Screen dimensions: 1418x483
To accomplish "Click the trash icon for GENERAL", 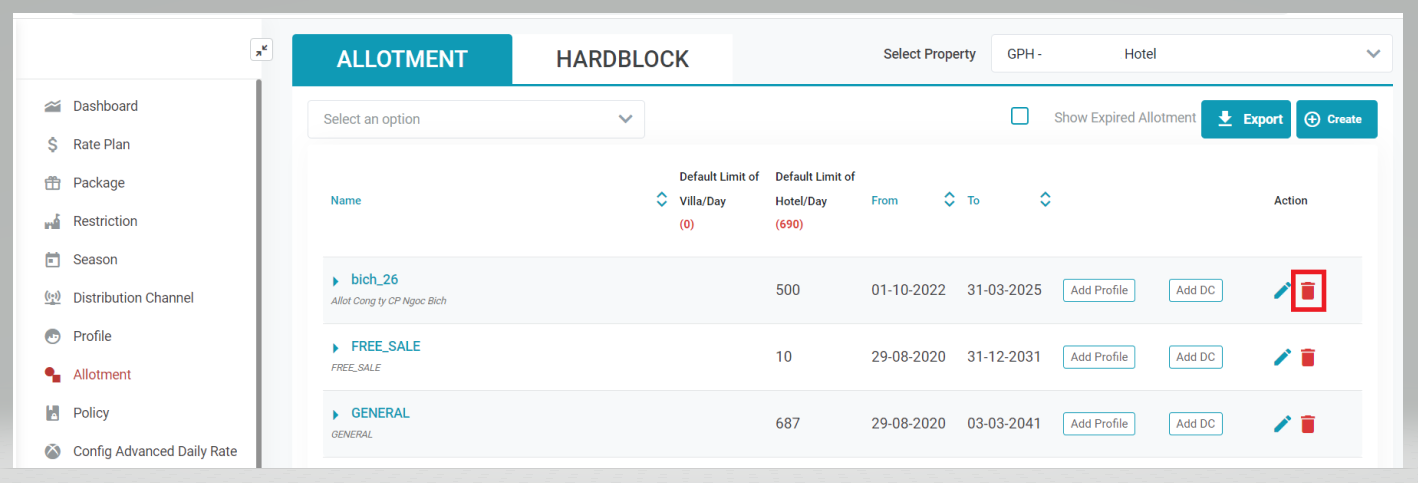I will 1308,424.
